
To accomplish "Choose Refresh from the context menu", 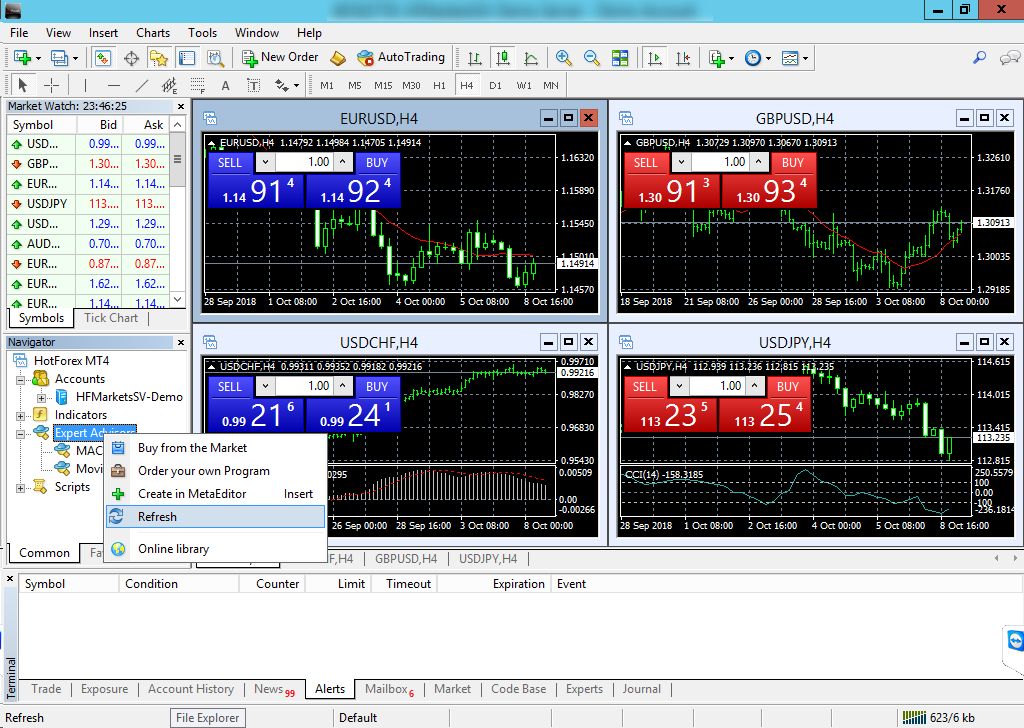I will click(157, 517).
